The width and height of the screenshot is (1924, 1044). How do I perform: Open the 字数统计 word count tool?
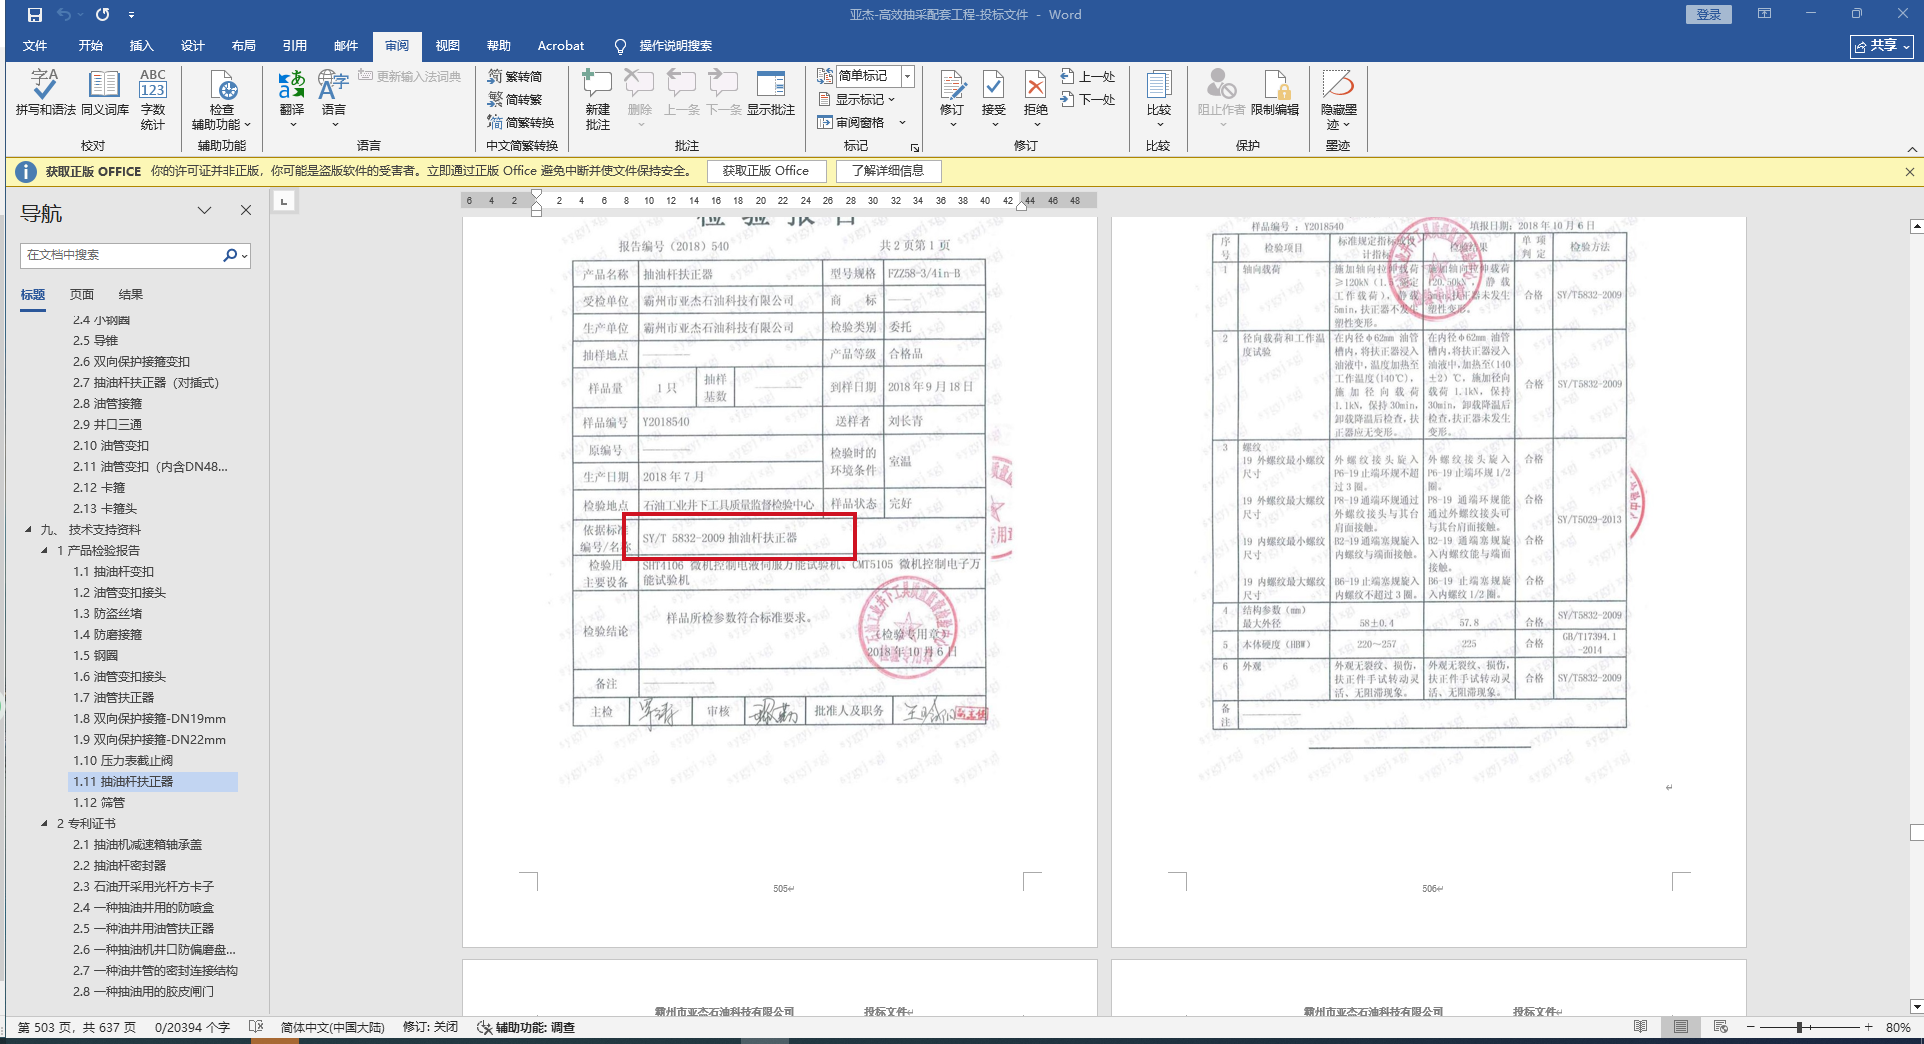pyautogui.click(x=153, y=99)
